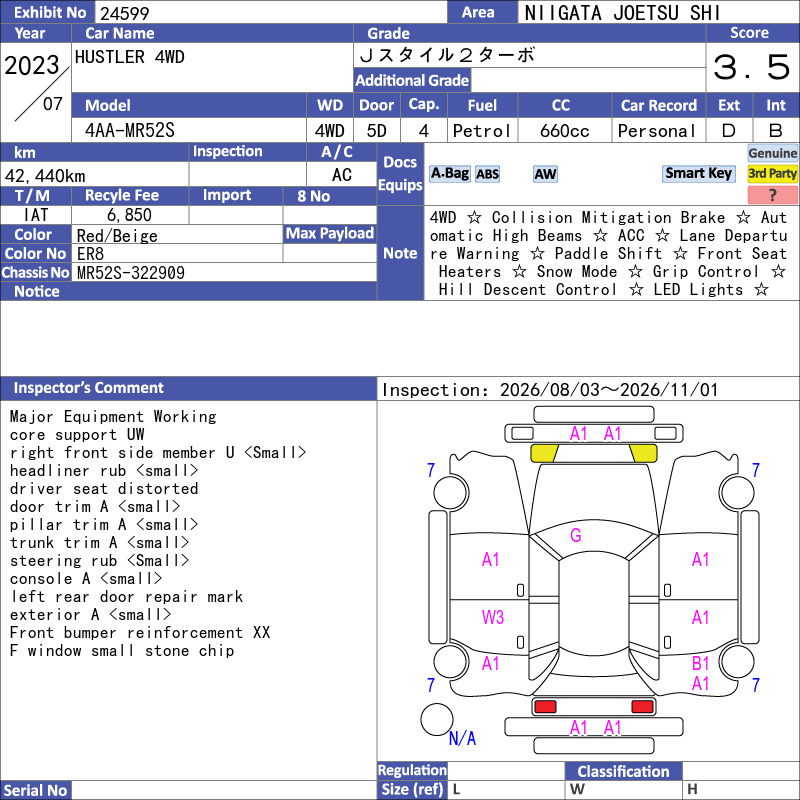
Task: Select the driver seat distorted comment
Action: pyautogui.click(x=104, y=489)
